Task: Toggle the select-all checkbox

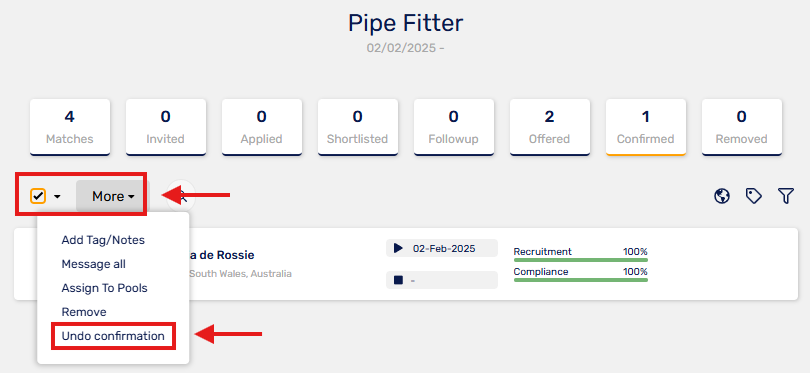Action: click(38, 196)
